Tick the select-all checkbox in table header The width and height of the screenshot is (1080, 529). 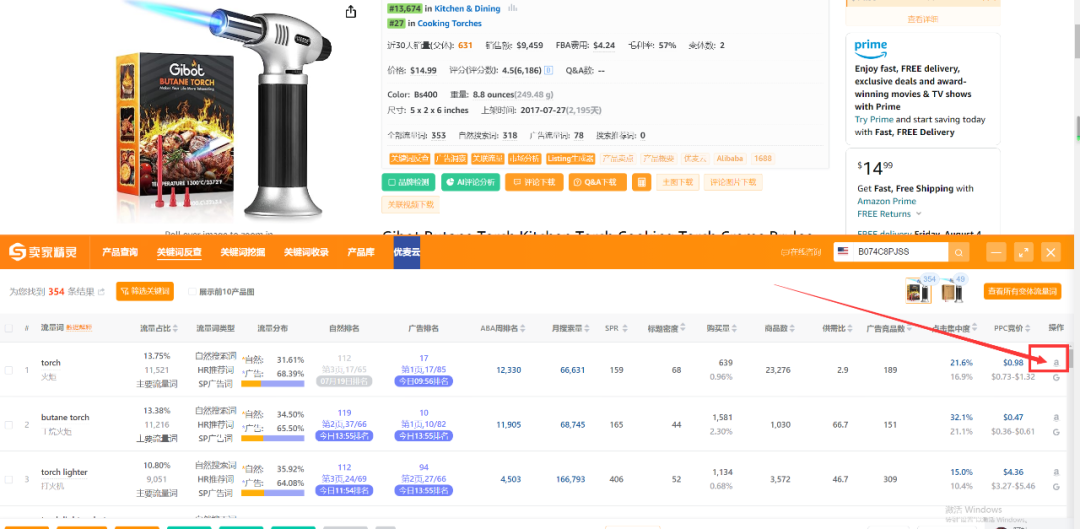pos(9,329)
